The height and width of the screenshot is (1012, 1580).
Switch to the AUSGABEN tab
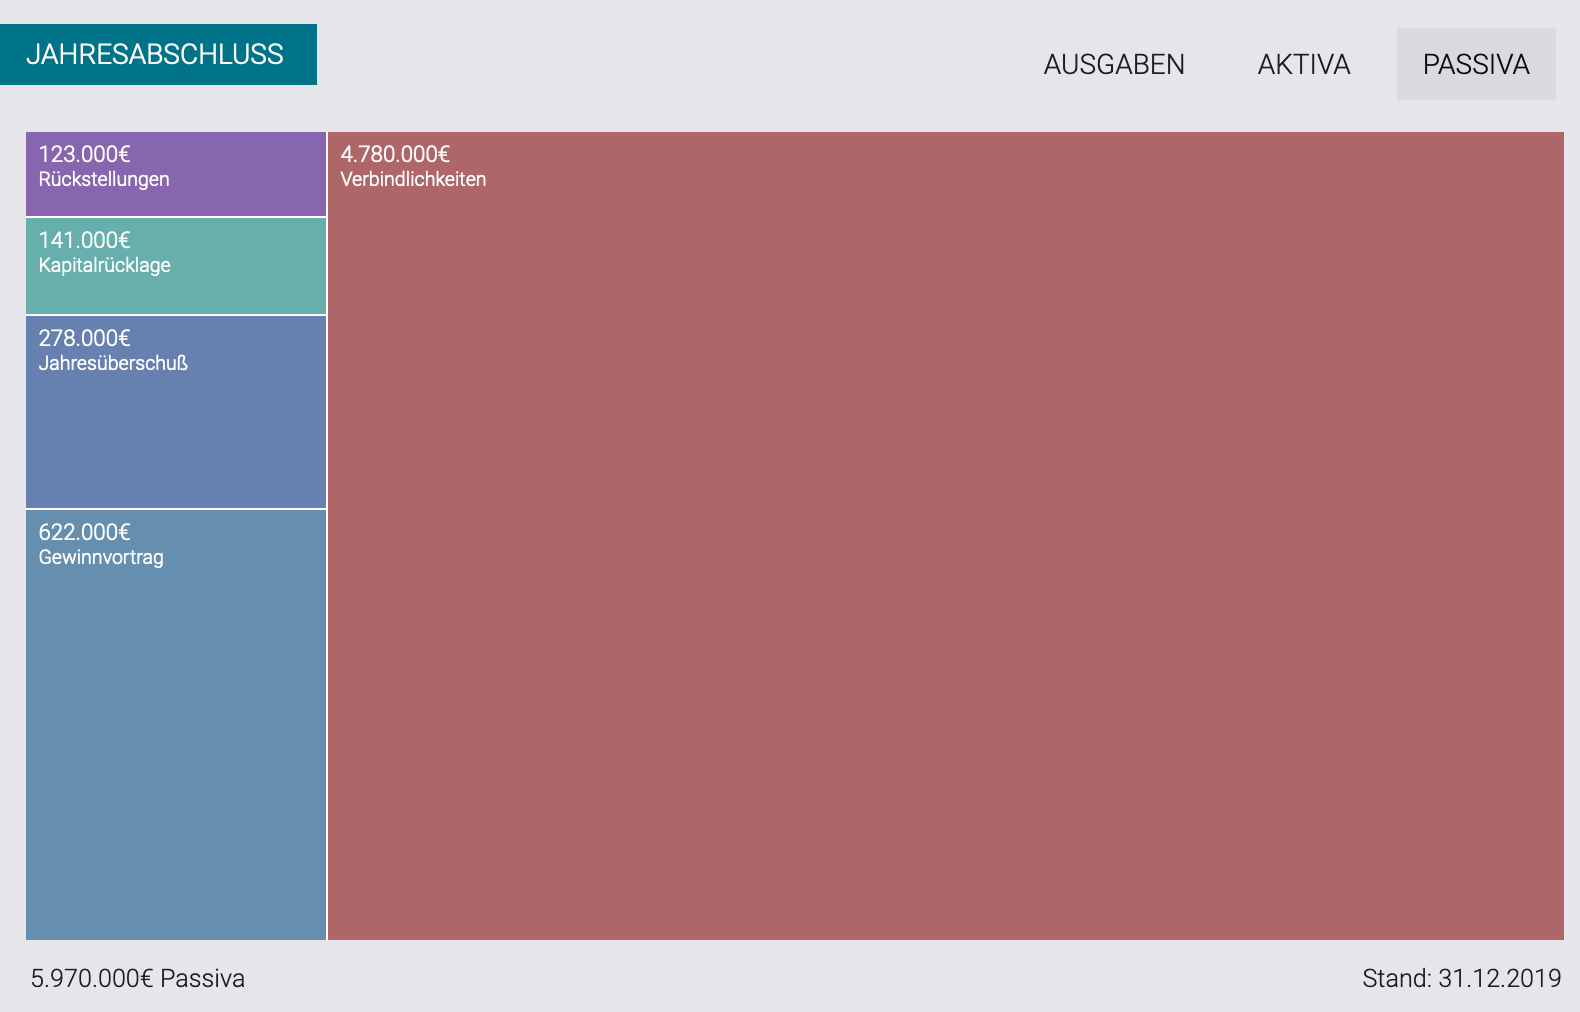[x=1114, y=64]
